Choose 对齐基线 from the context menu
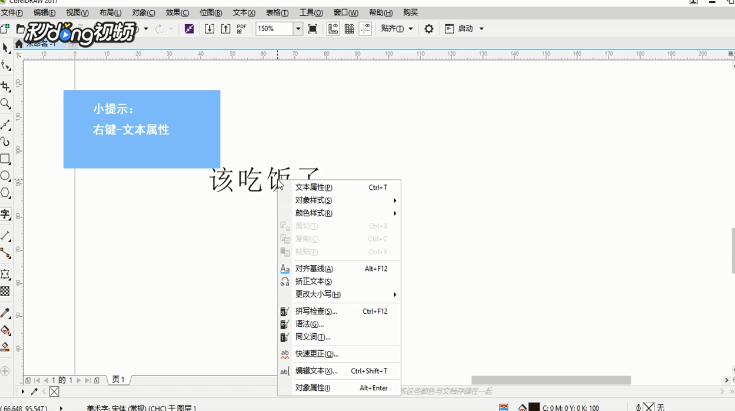The image size is (735, 411). click(x=339, y=269)
